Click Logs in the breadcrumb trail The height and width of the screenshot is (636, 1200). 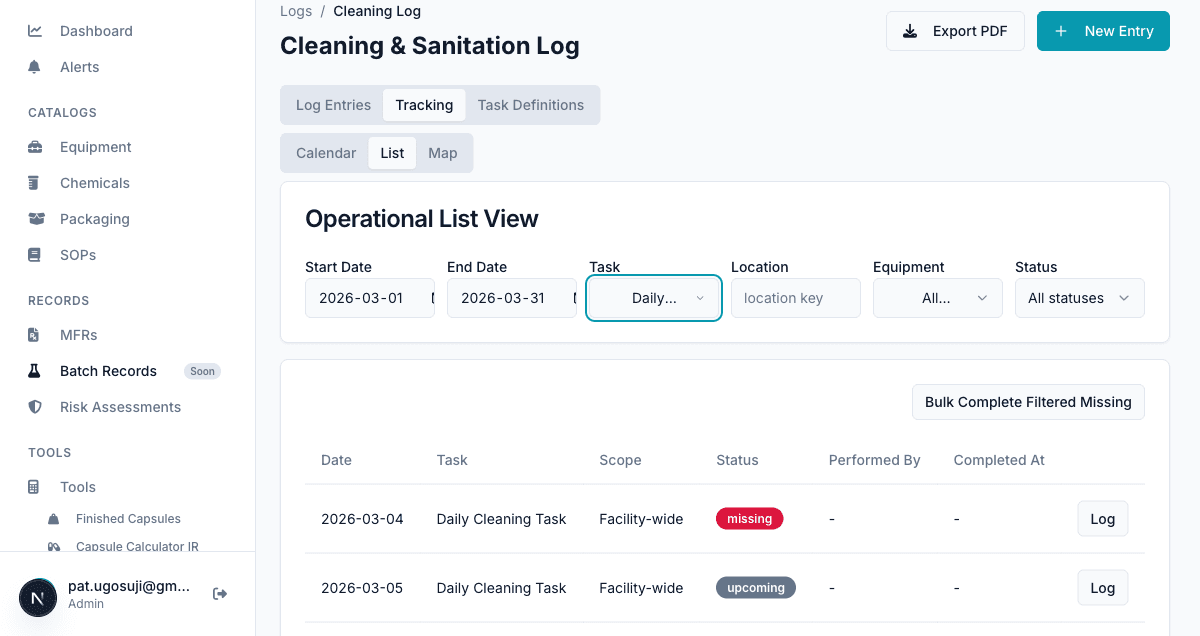pos(295,11)
